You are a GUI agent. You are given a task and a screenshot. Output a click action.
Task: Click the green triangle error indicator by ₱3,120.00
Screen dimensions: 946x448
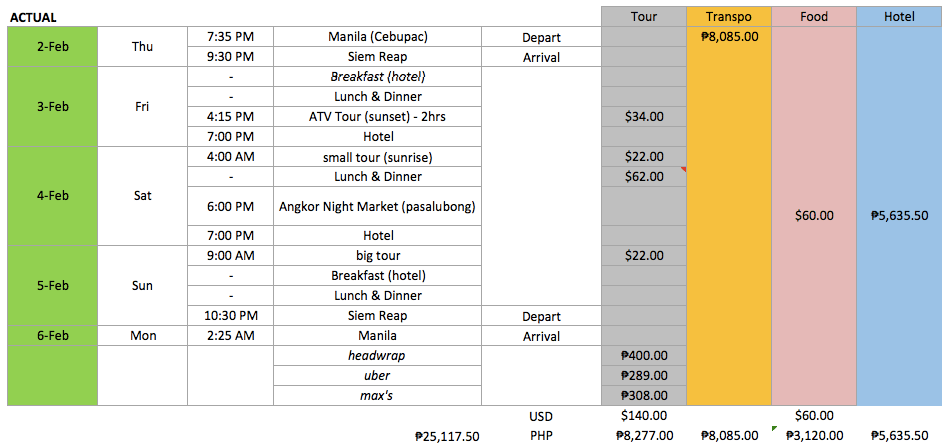point(774,430)
